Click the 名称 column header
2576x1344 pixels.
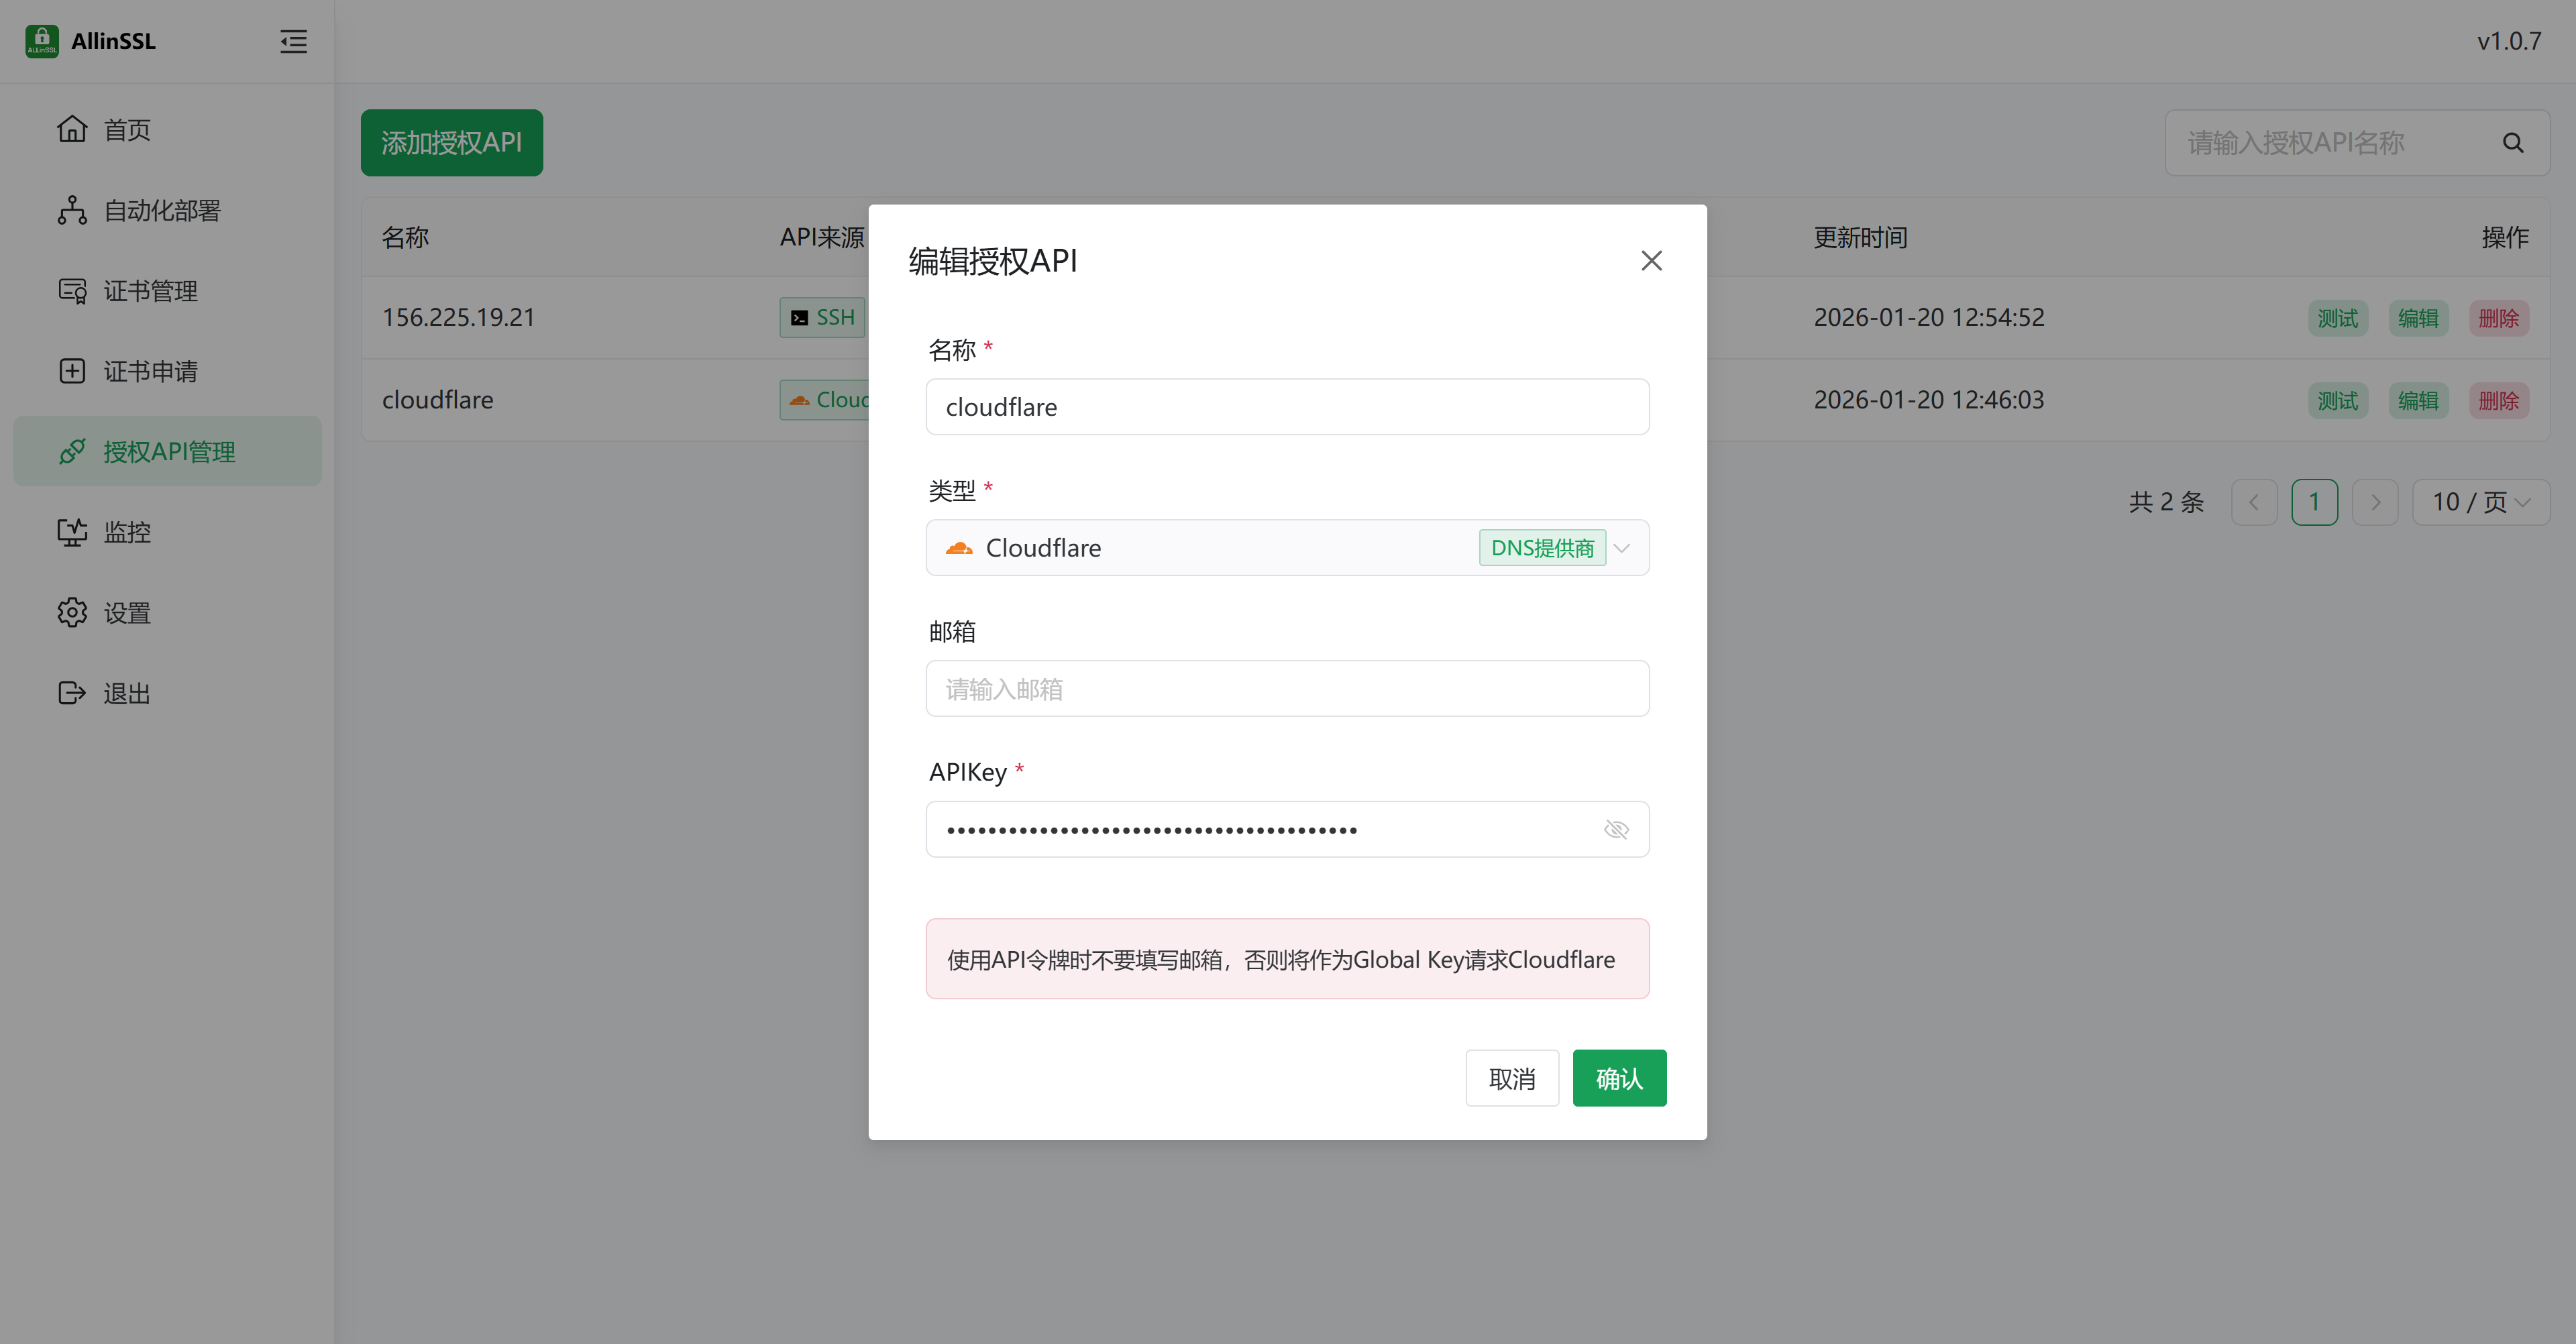tap(405, 237)
